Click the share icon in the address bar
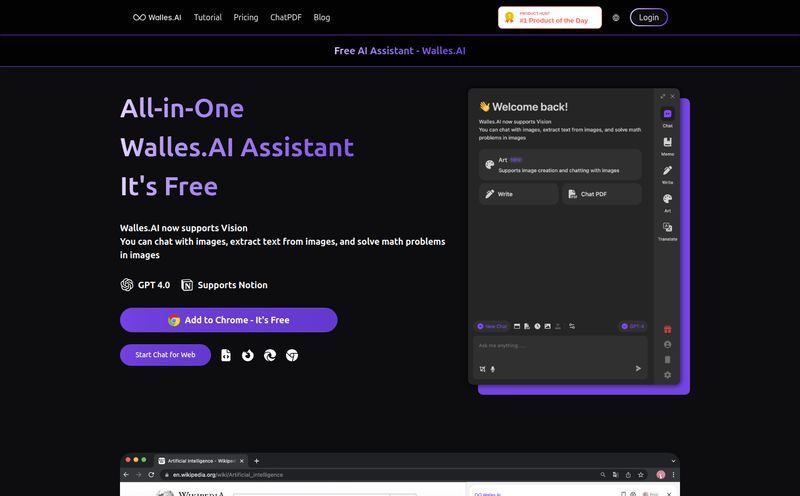This screenshot has width=800, height=496. coord(628,475)
